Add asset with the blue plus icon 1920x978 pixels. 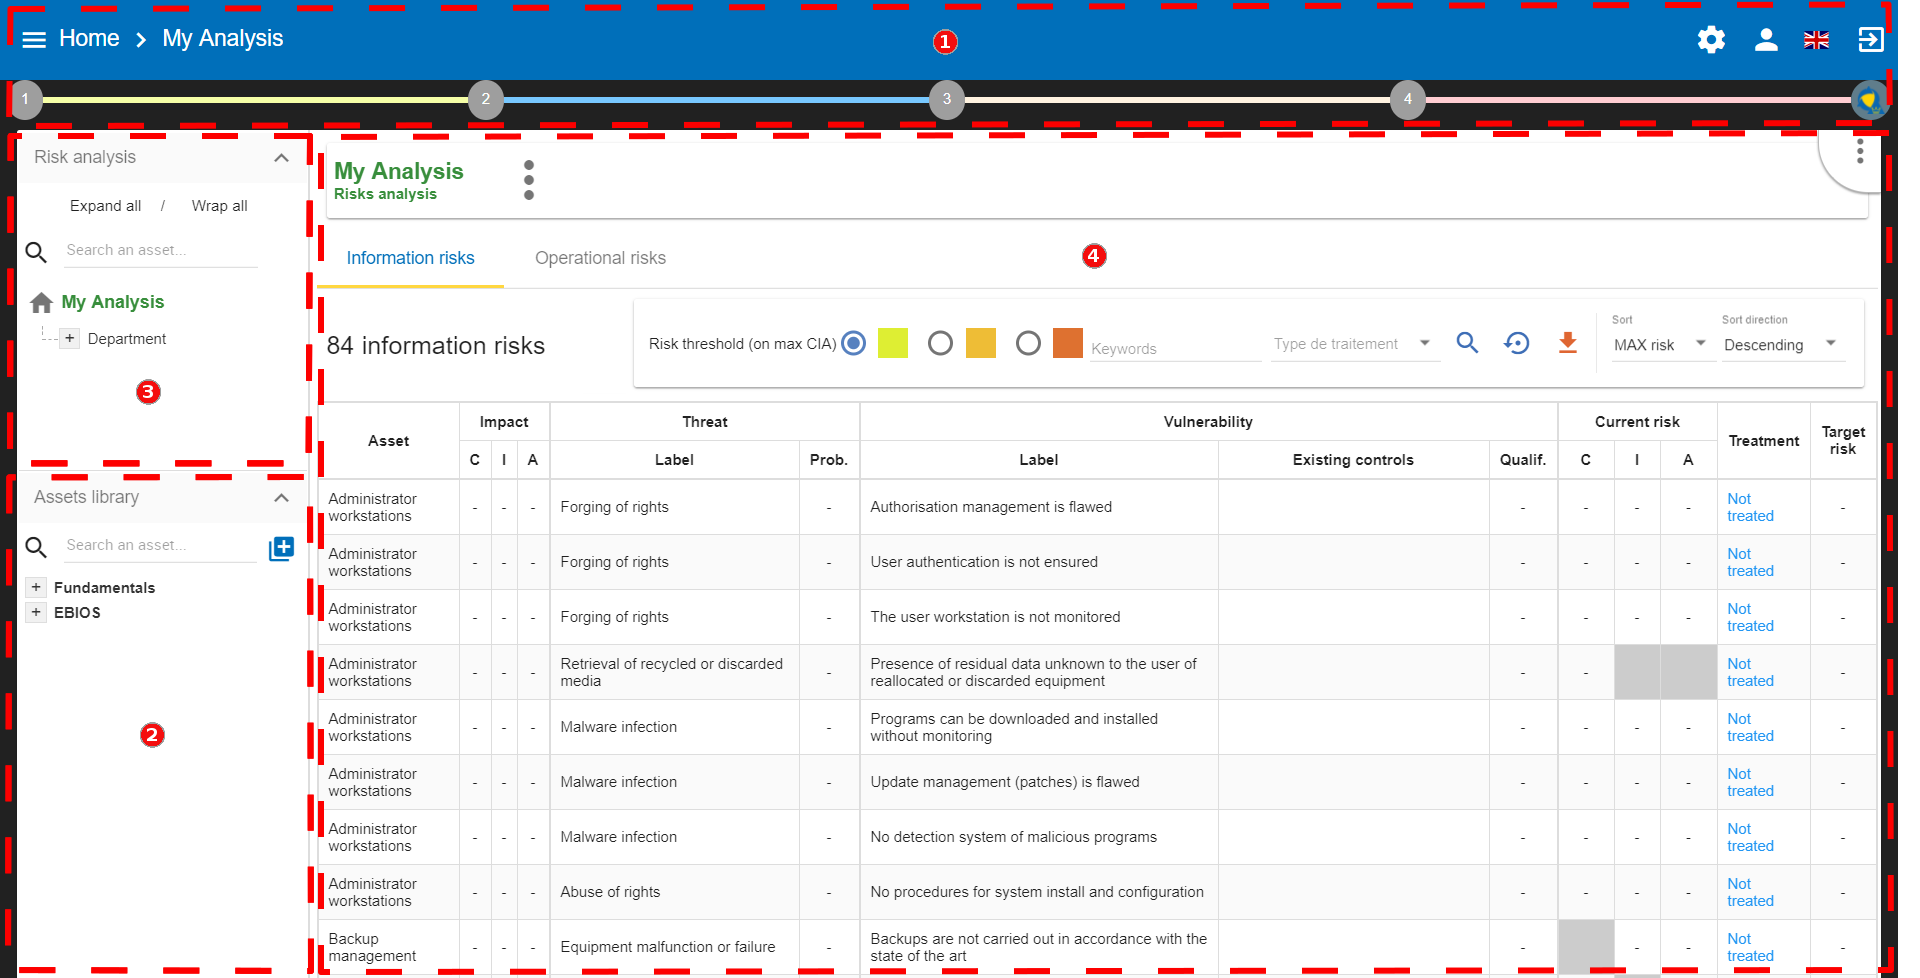click(282, 548)
